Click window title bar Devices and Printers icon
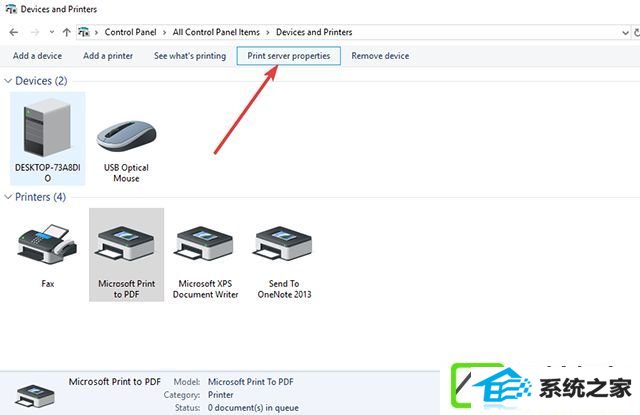This screenshot has width=640, height=415. (11, 9)
